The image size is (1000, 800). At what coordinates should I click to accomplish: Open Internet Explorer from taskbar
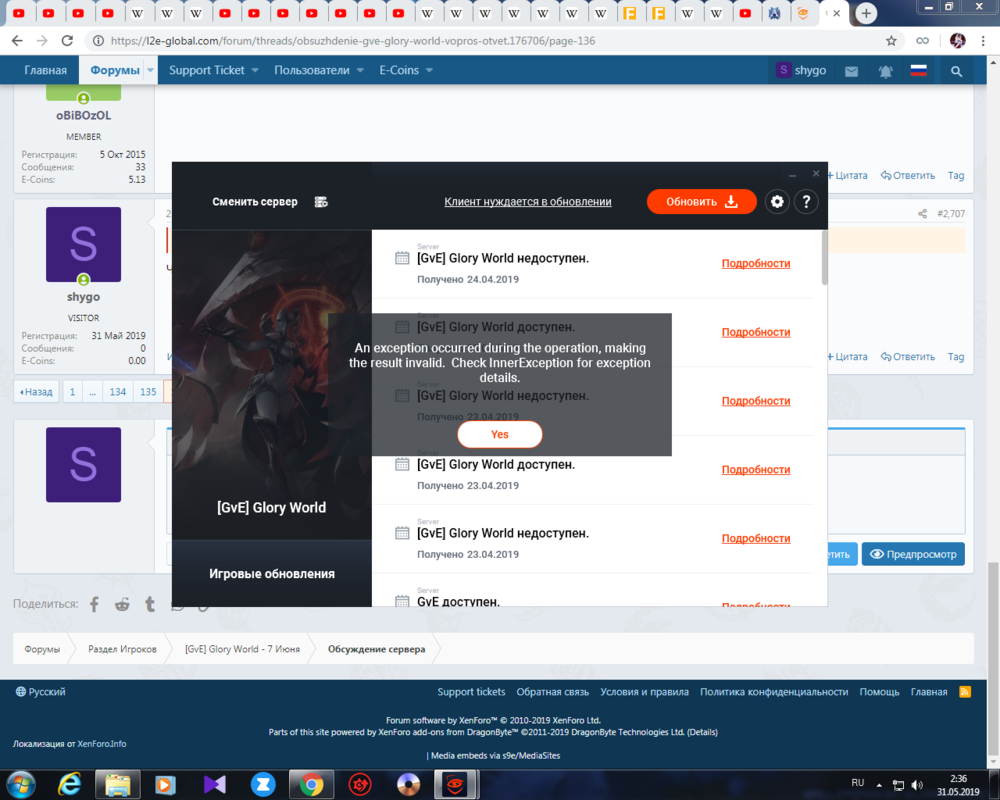(70, 783)
